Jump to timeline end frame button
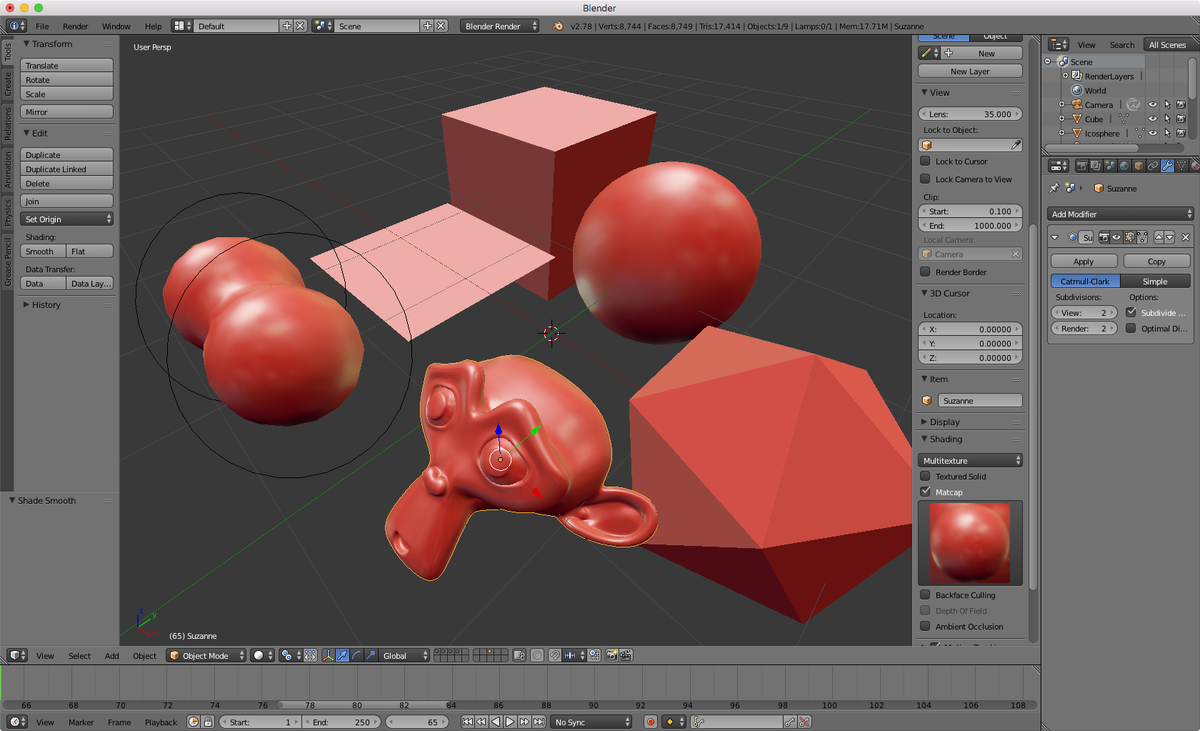The image size is (1200, 731). [538, 721]
